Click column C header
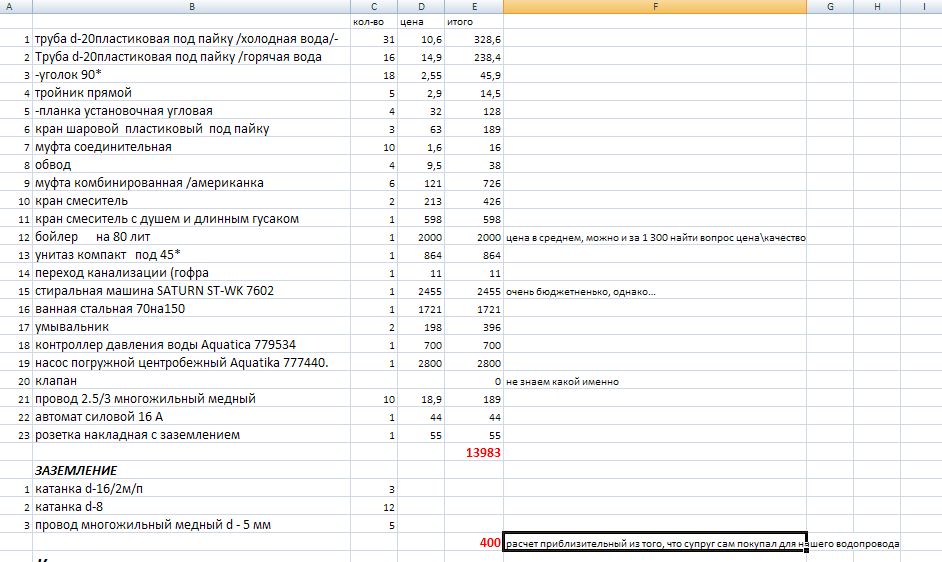Screen dimensions: 942x562 (x=374, y=6)
